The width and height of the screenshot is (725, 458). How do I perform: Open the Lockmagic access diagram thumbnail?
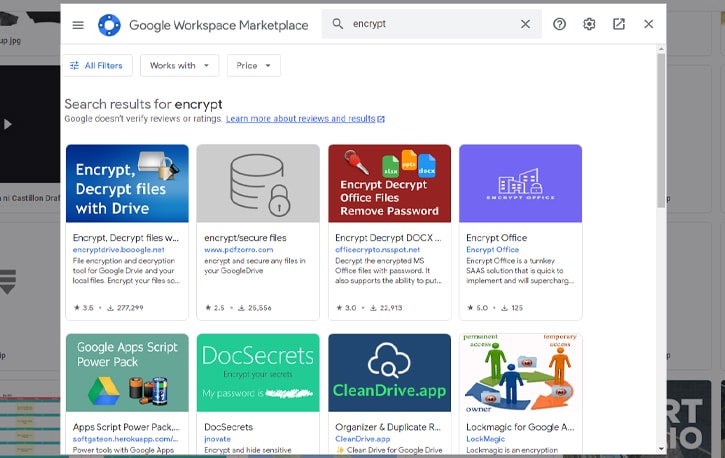(x=521, y=373)
